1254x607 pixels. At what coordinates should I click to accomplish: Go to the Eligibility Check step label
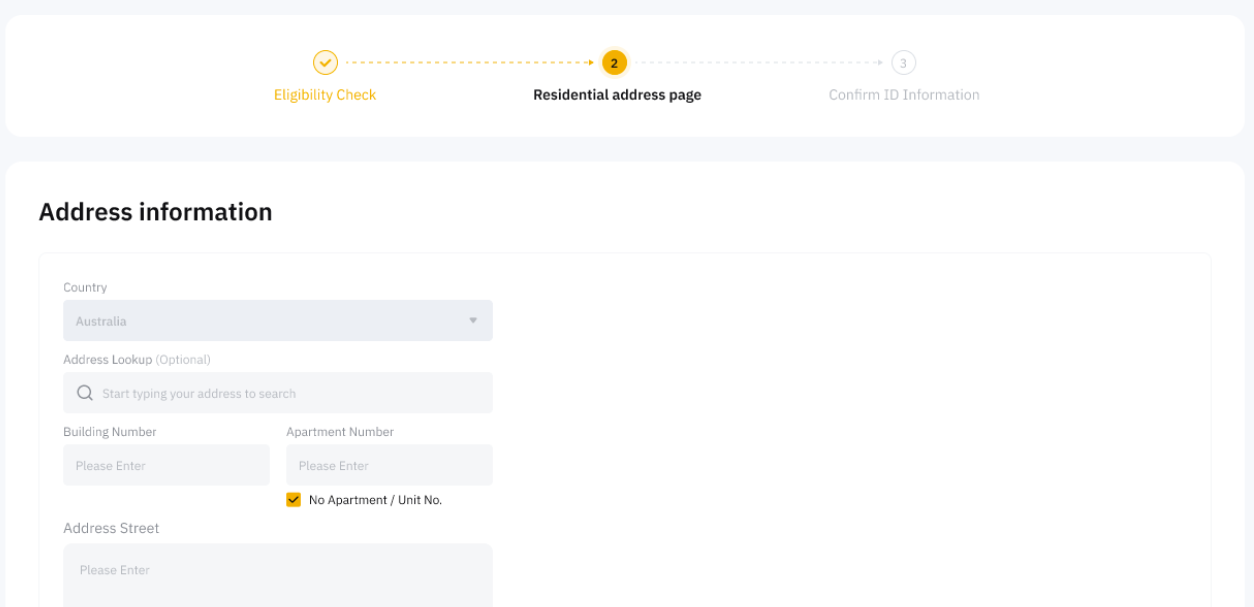point(325,95)
